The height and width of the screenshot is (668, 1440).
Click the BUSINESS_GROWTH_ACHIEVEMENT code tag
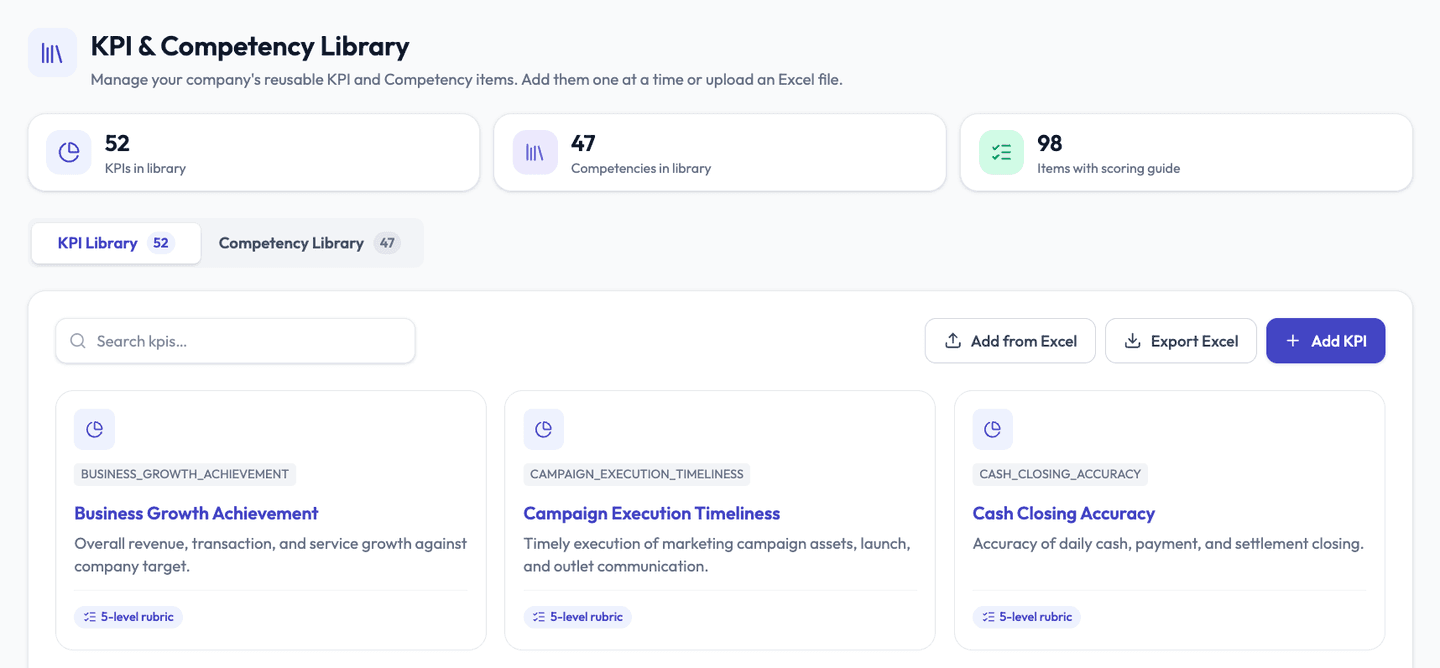[185, 474]
